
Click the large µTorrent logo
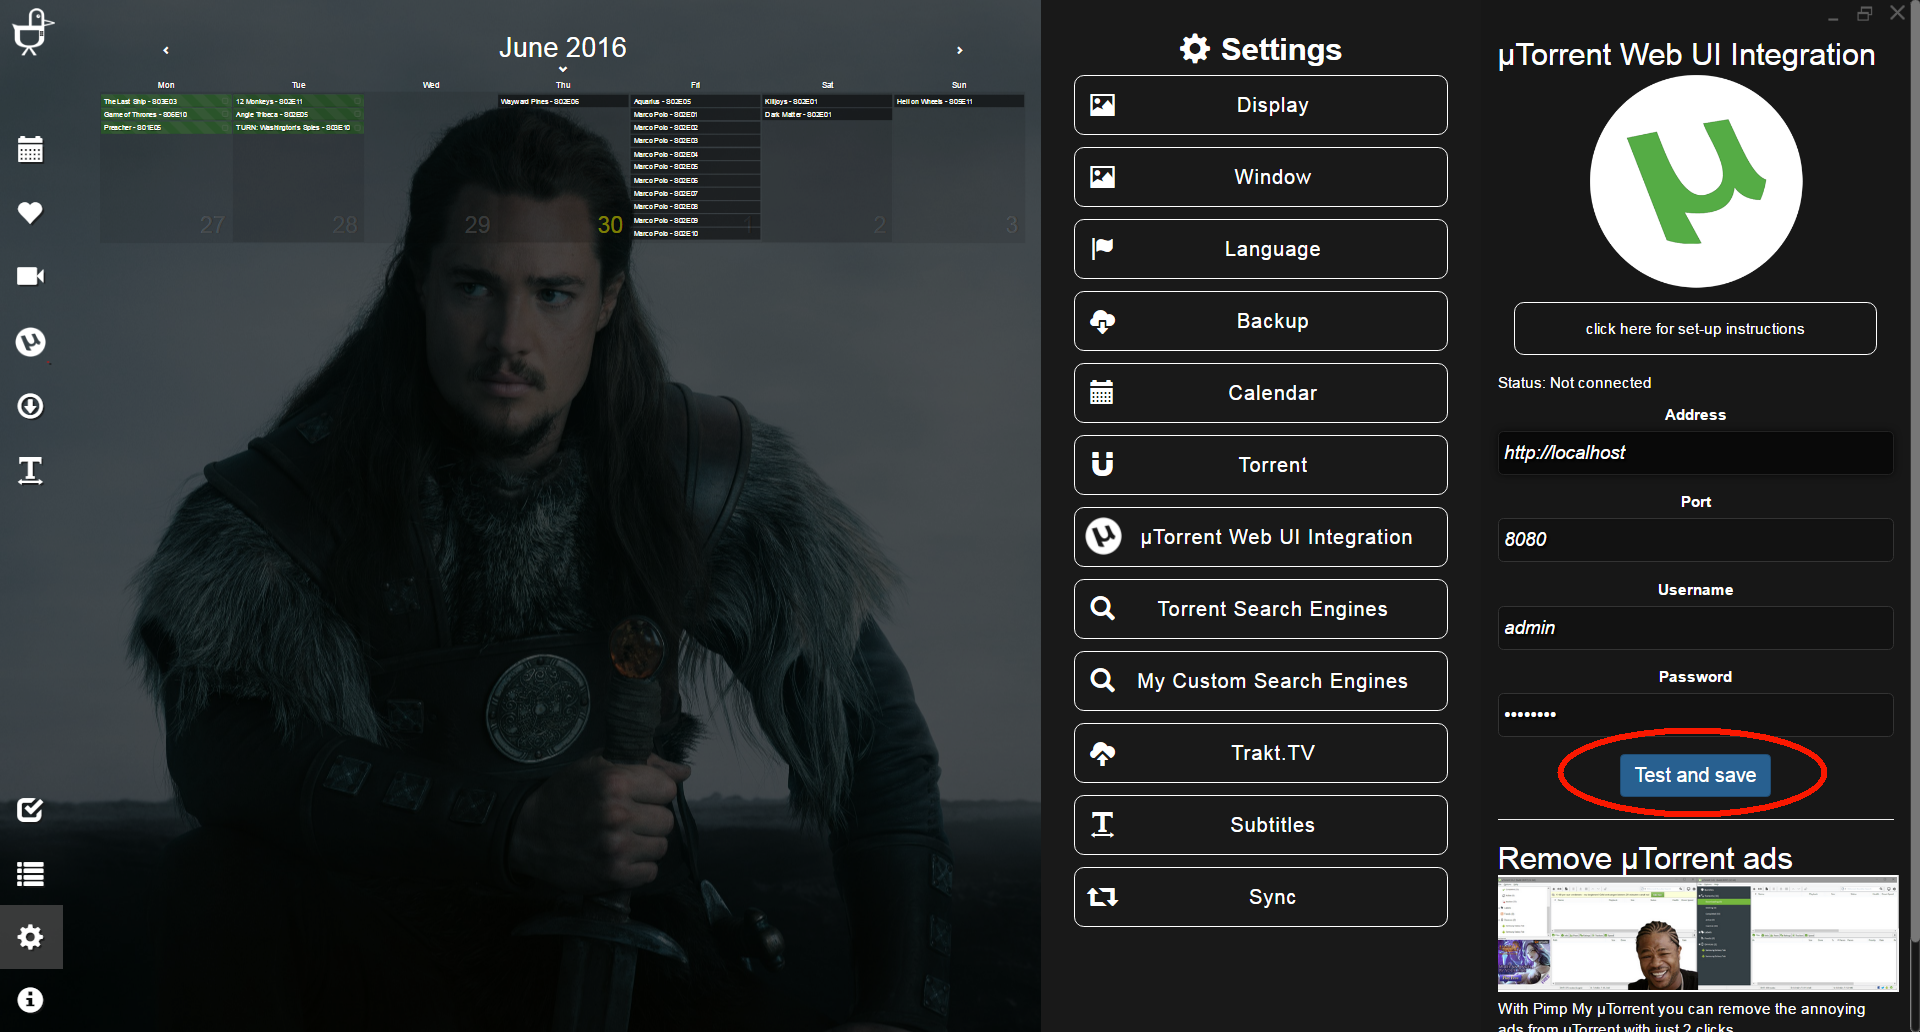click(x=1695, y=182)
